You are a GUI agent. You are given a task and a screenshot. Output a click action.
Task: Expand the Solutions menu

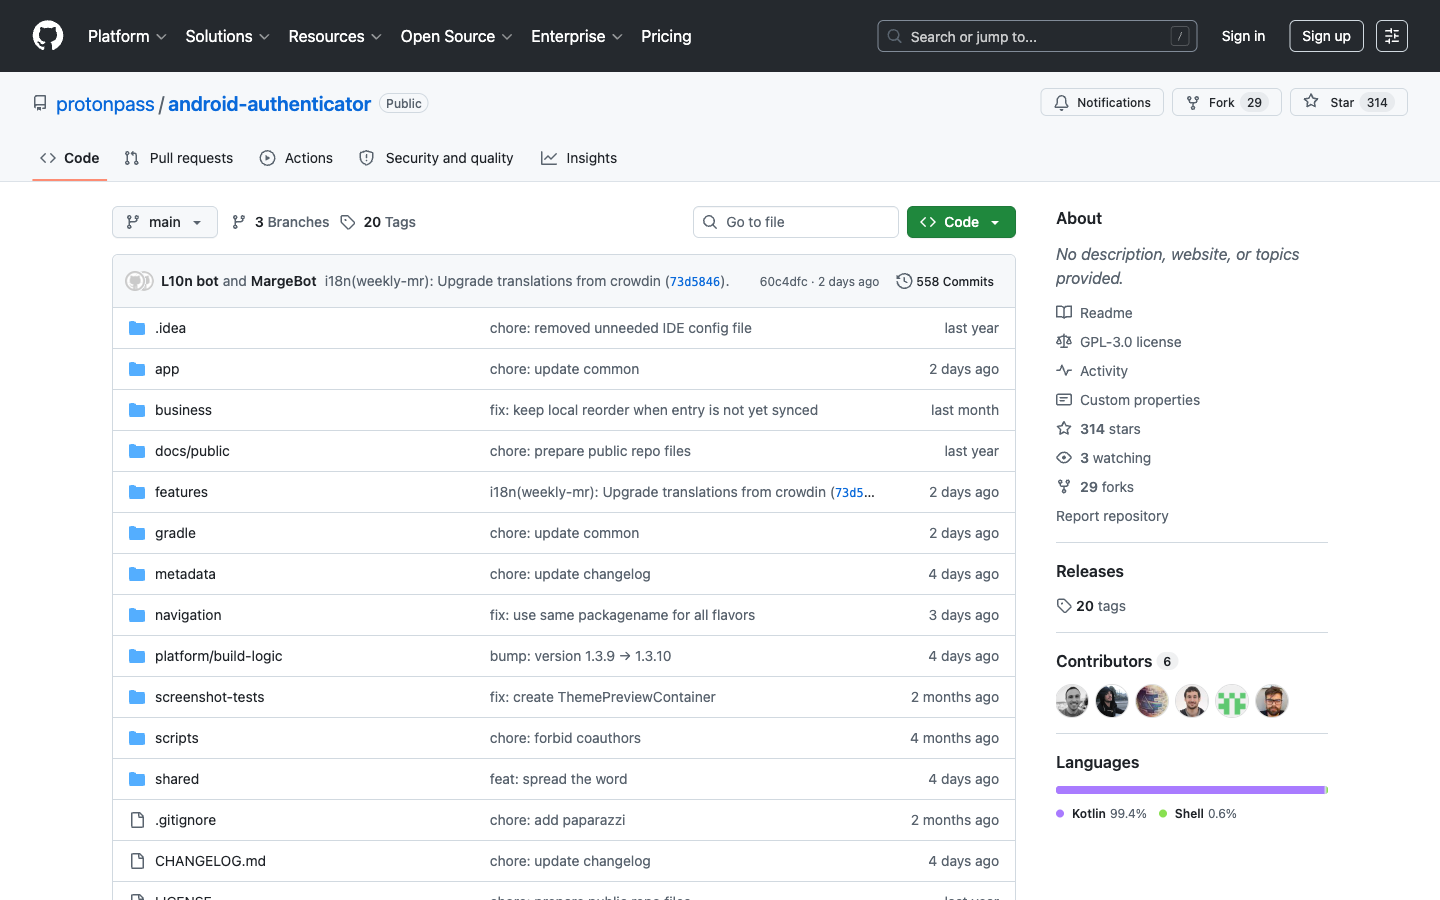pyautogui.click(x=227, y=36)
